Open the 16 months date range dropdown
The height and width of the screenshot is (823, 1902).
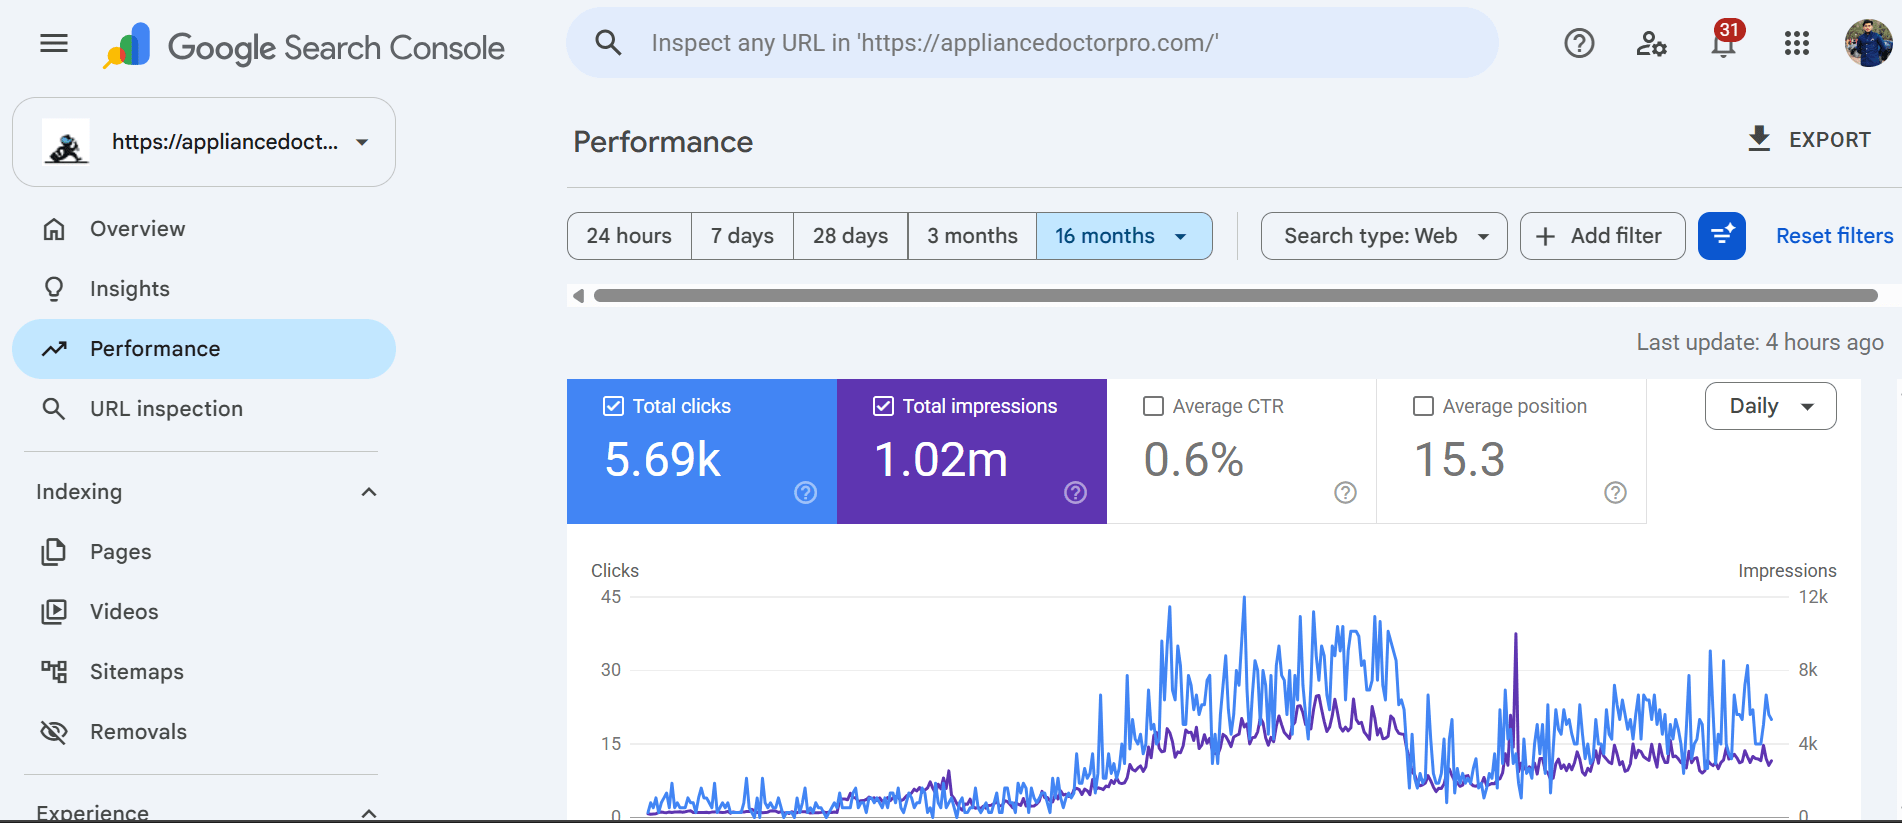pyautogui.click(x=1124, y=236)
